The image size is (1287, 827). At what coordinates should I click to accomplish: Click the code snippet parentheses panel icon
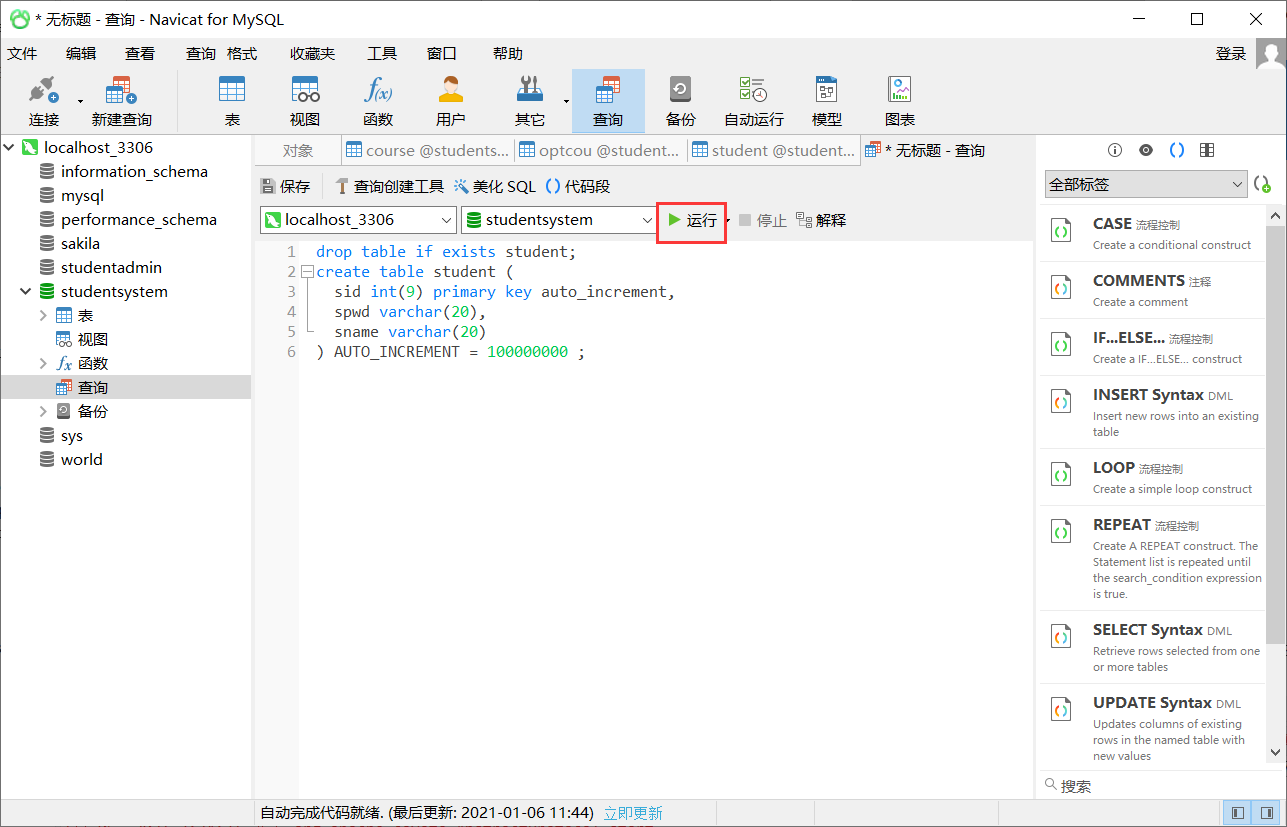(1177, 150)
